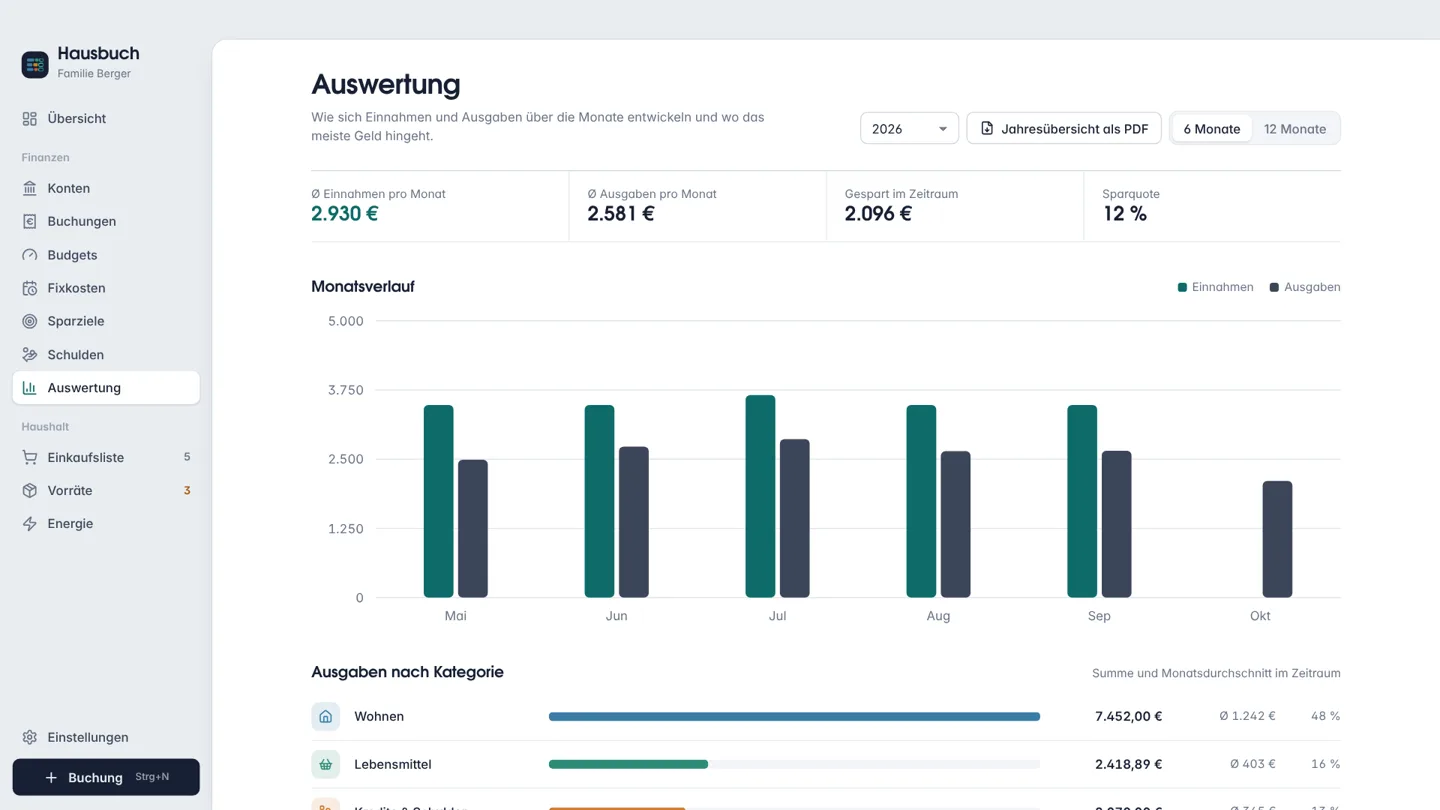The width and height of the screenshot is (1440, 810).
Task: Click the Vorräte box icon
Action: (30, 491)
